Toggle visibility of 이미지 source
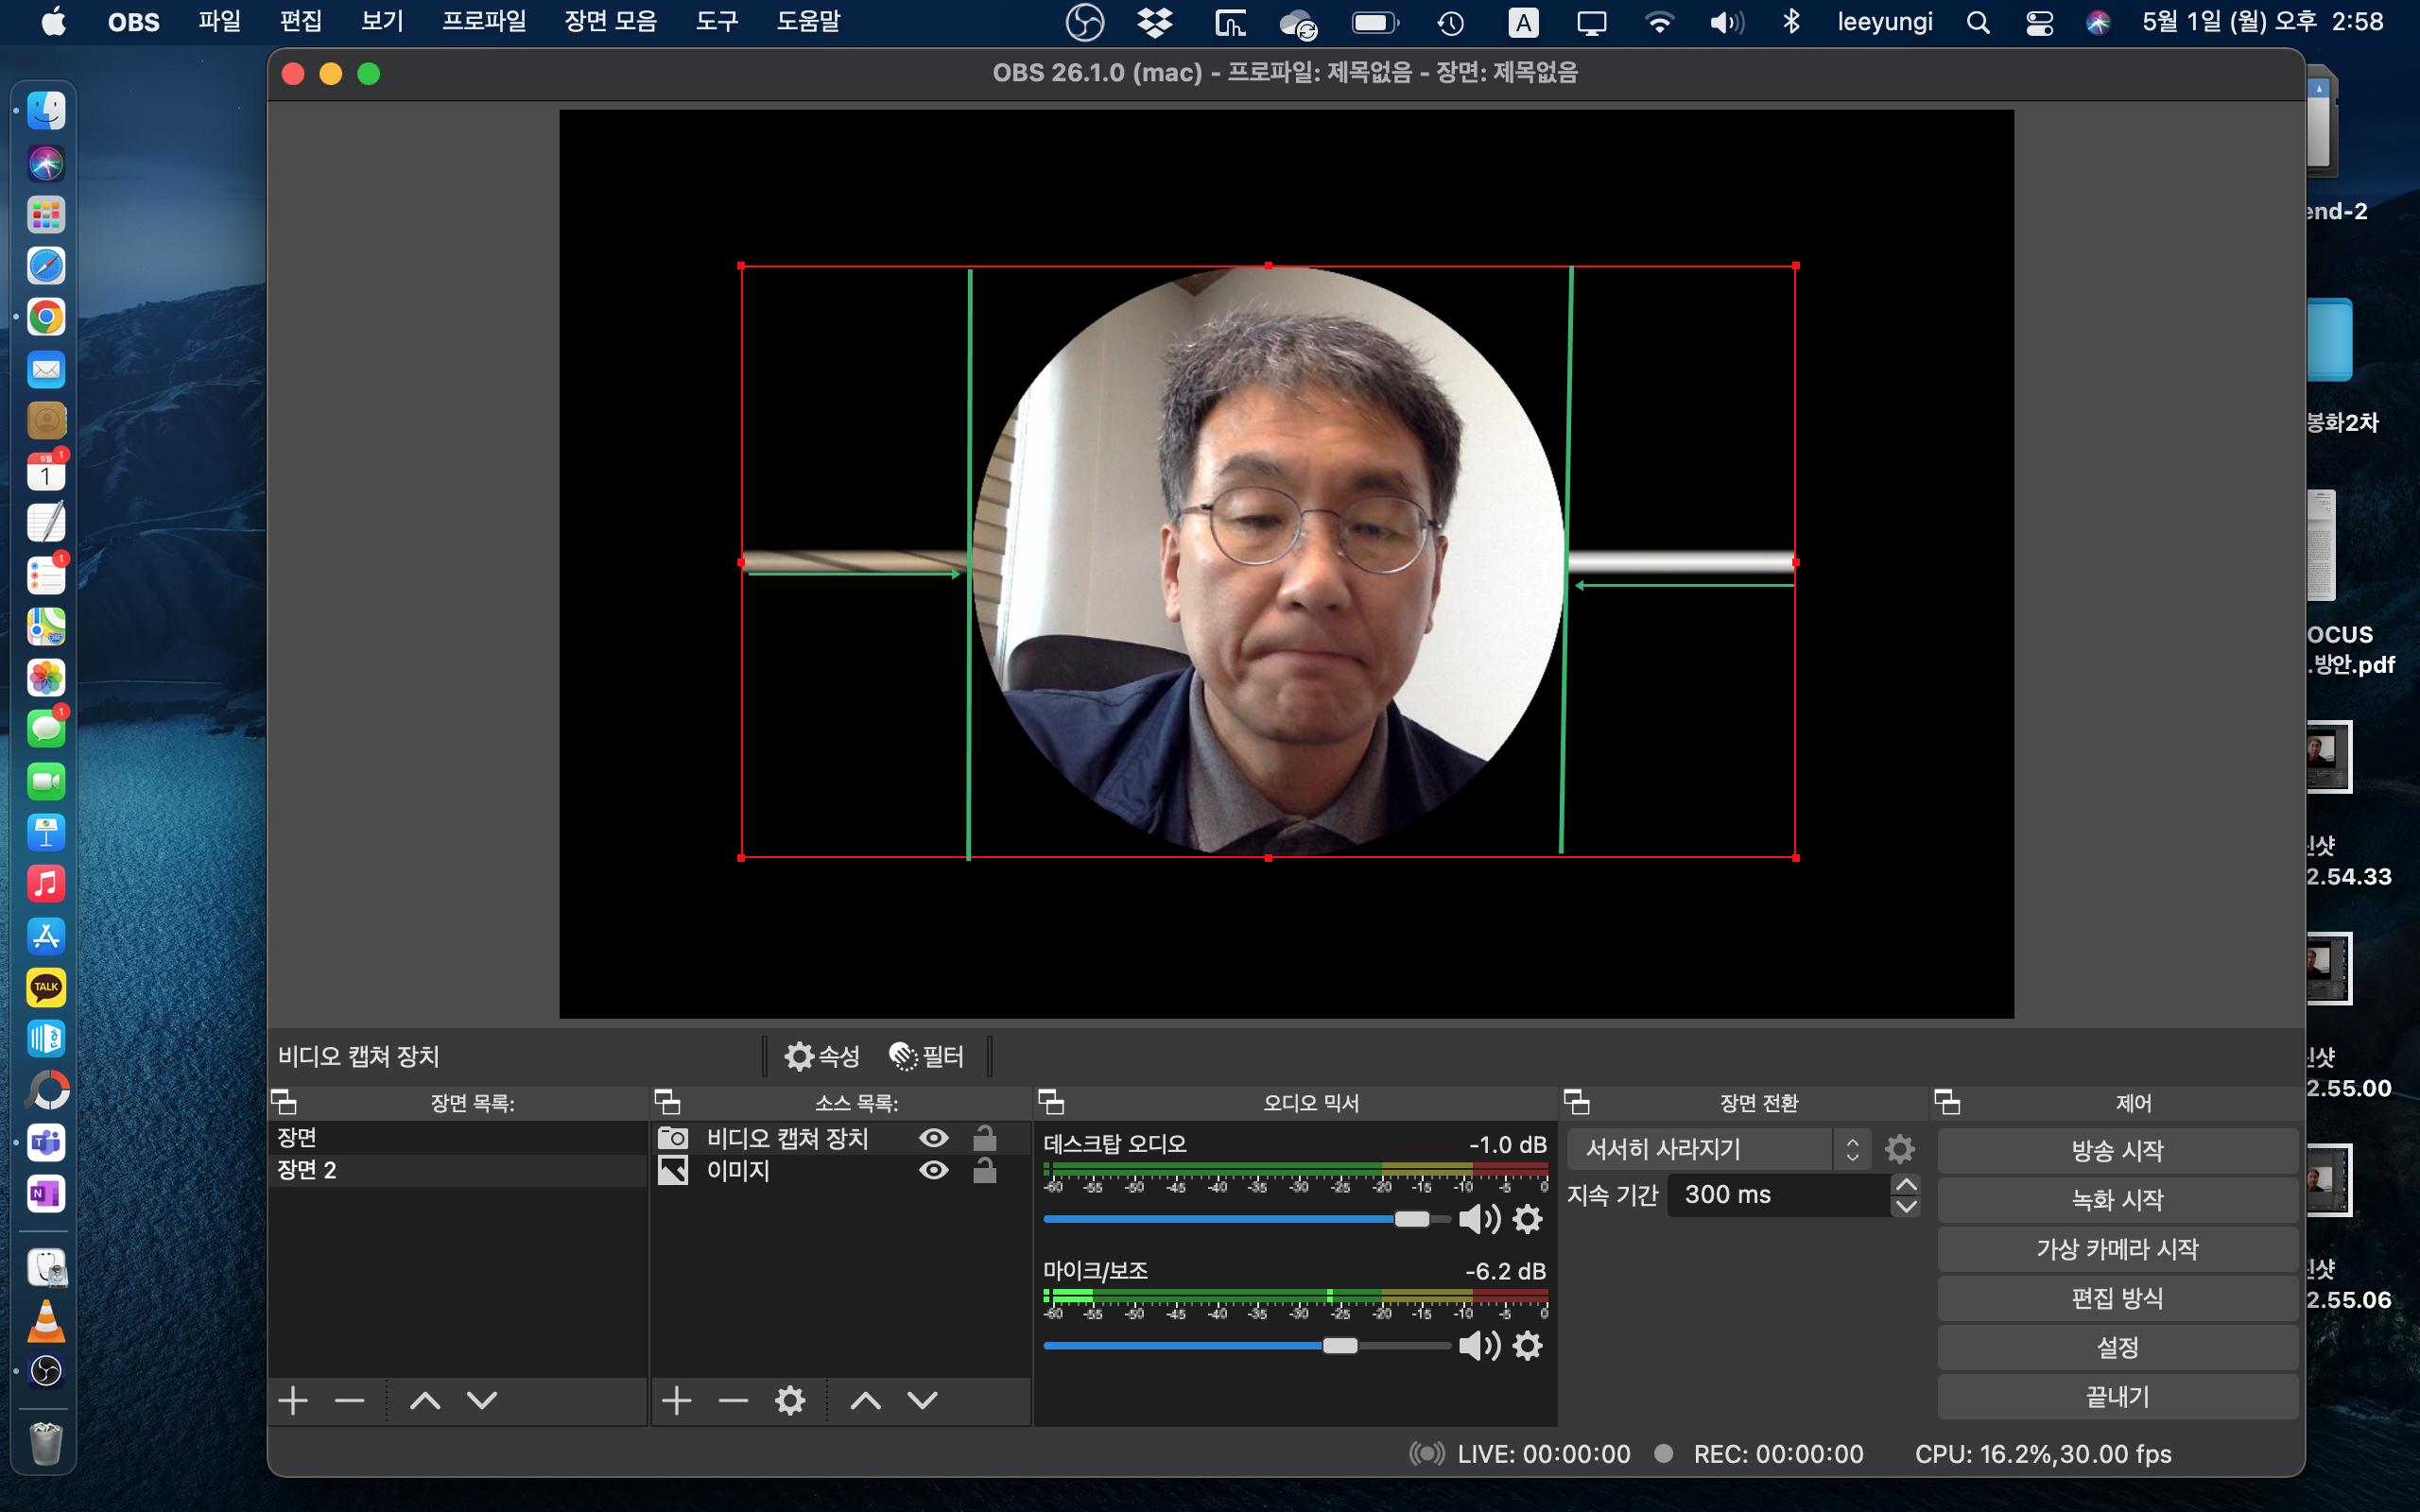The width and height of the screenshot is (2420, 1512). 934,1170
